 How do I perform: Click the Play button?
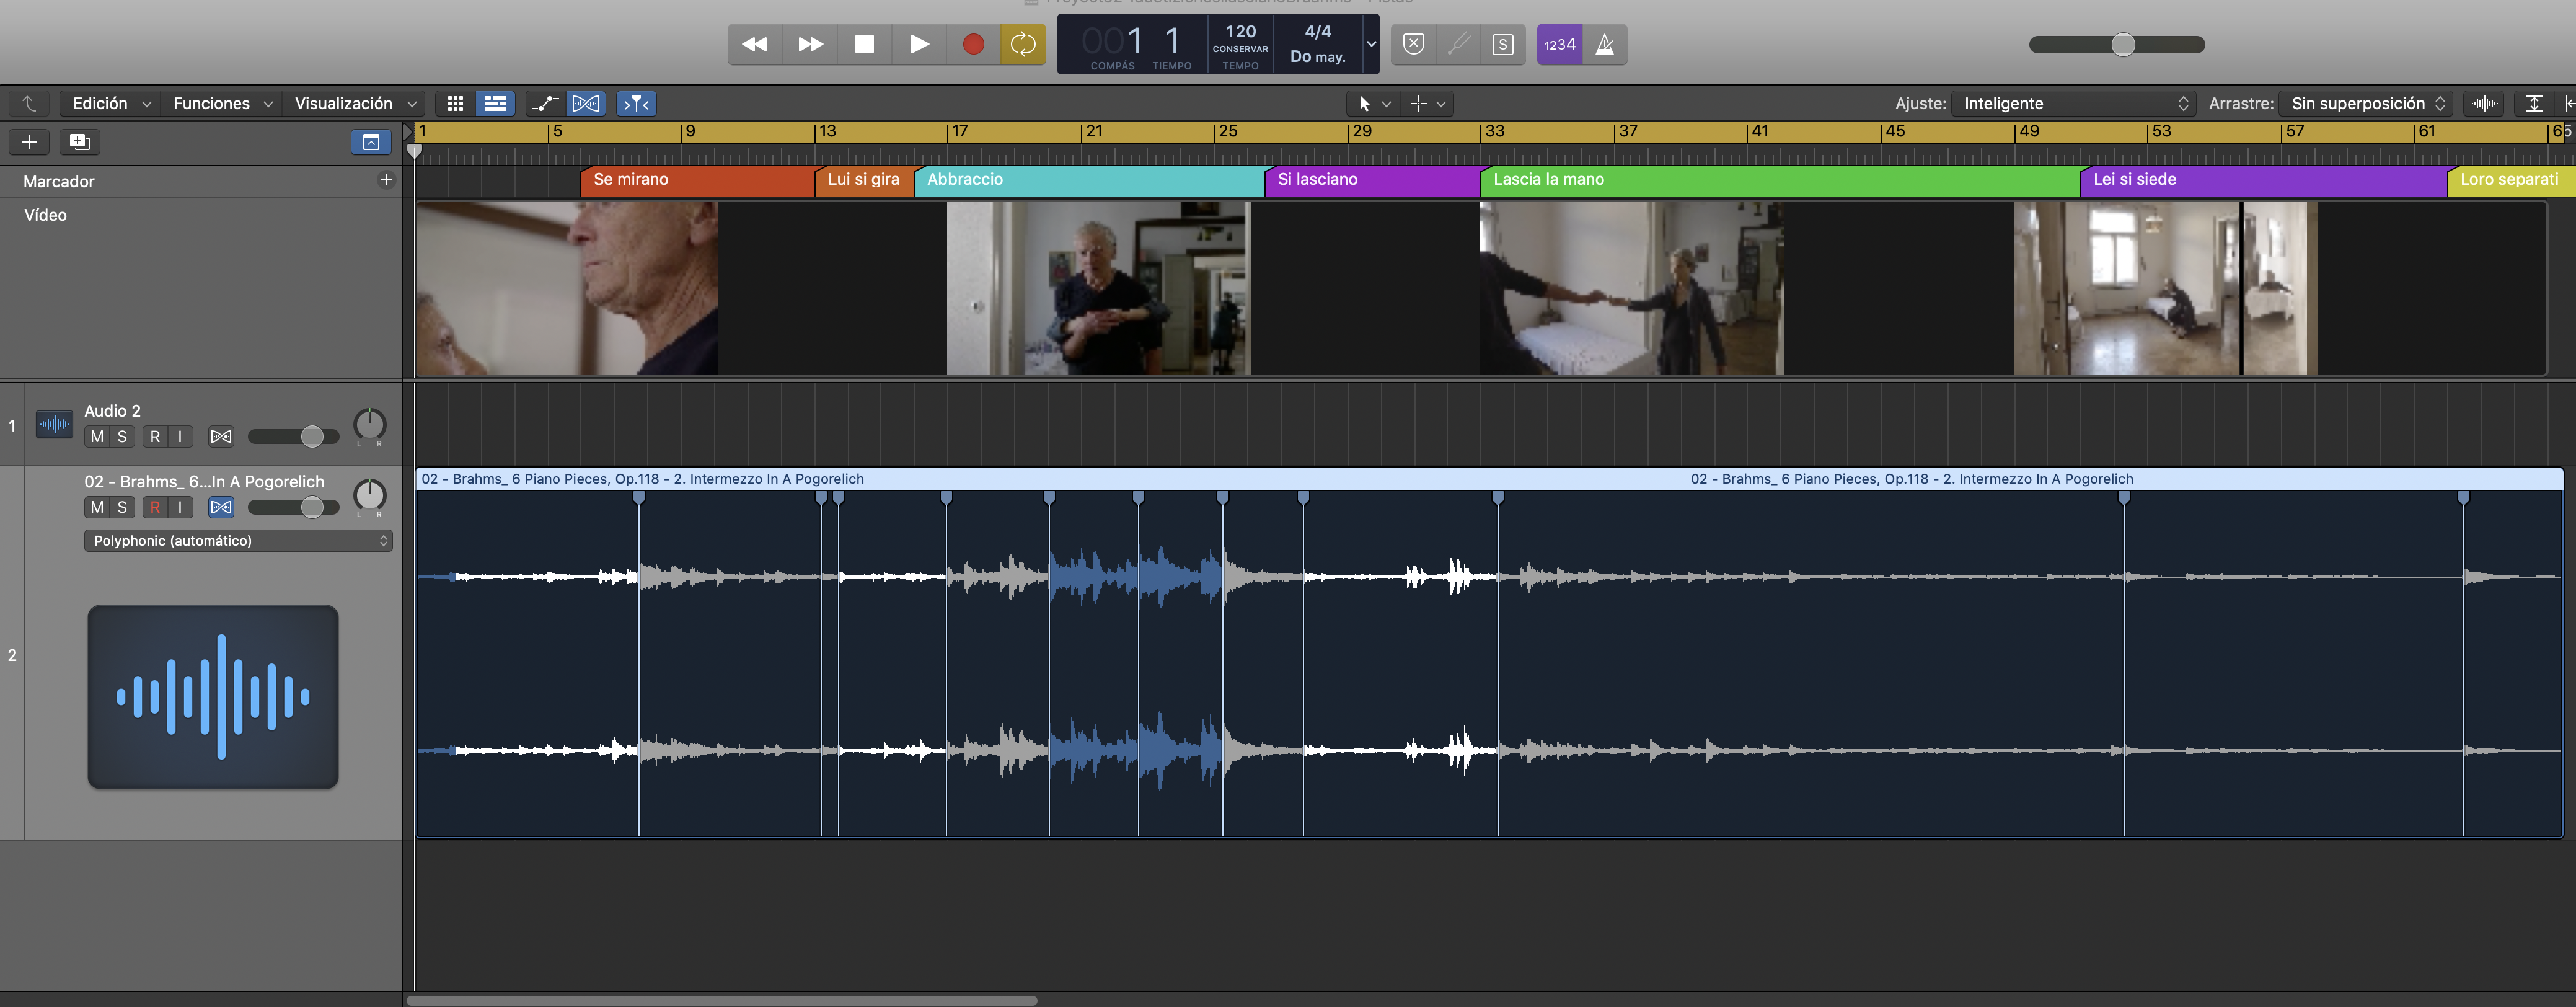[918, 44]
